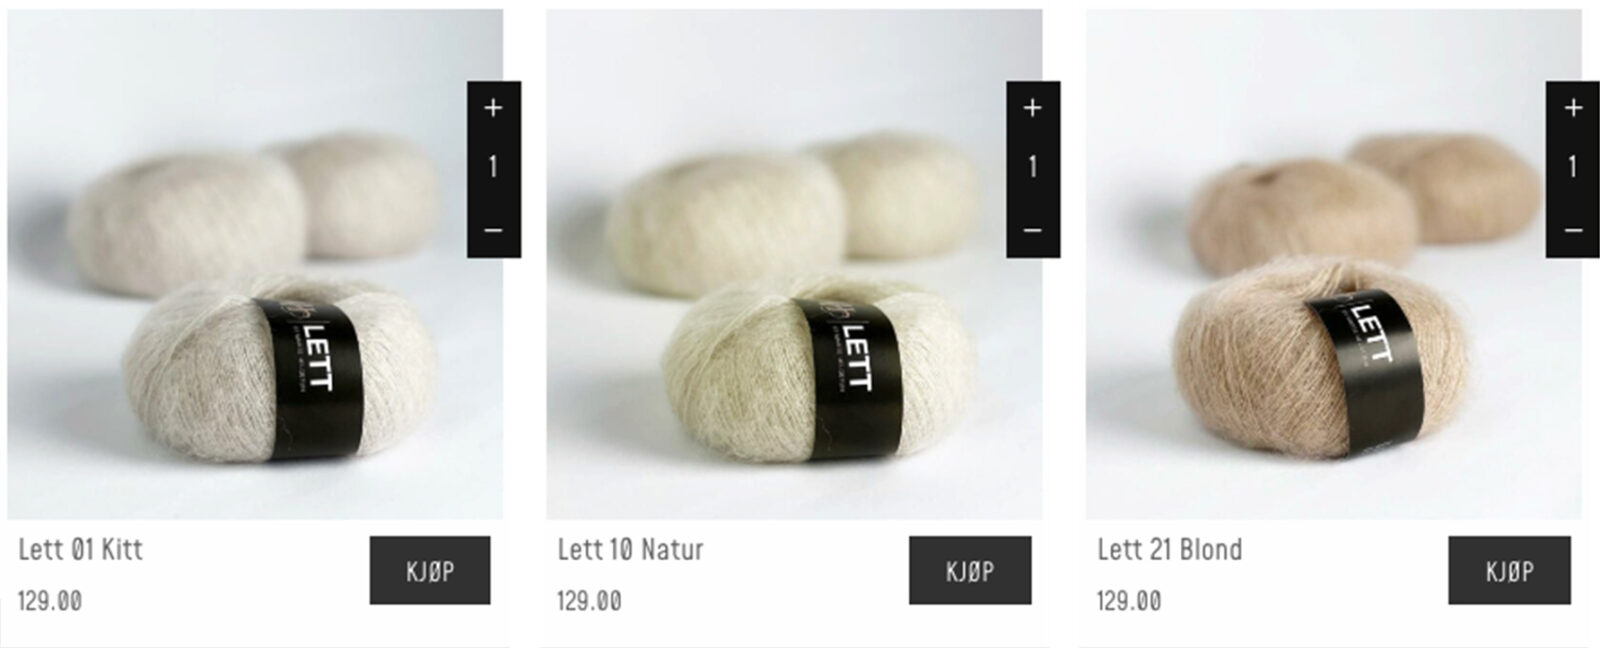The width and height of the screenshot is (1600, 648).
Task: Decrease quantity for Lett 10 Natur
Action: click(1033, 230)
